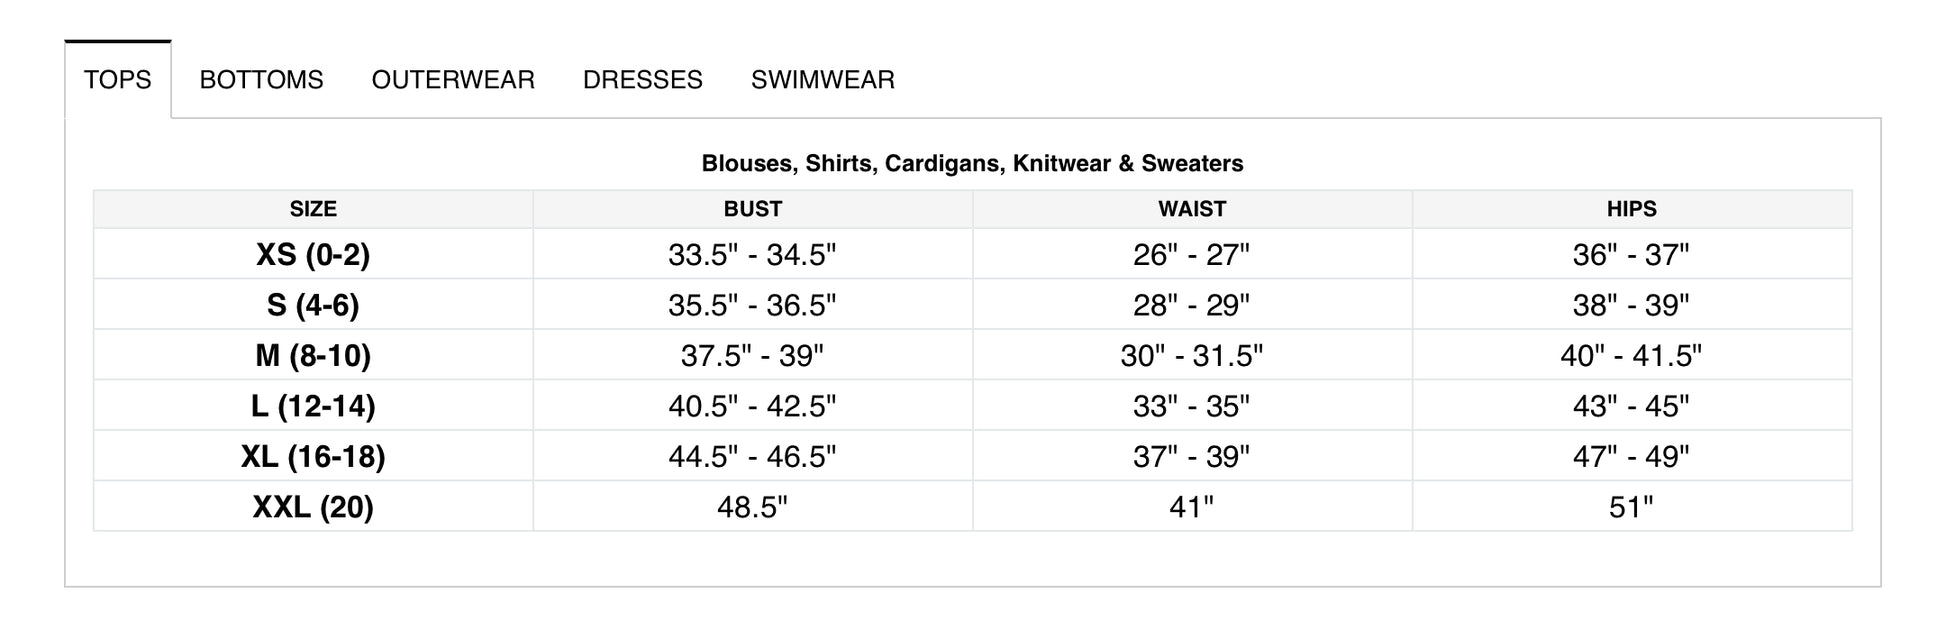
Task: Click hips cell 47" - 49"
Action: point(1632,457)
